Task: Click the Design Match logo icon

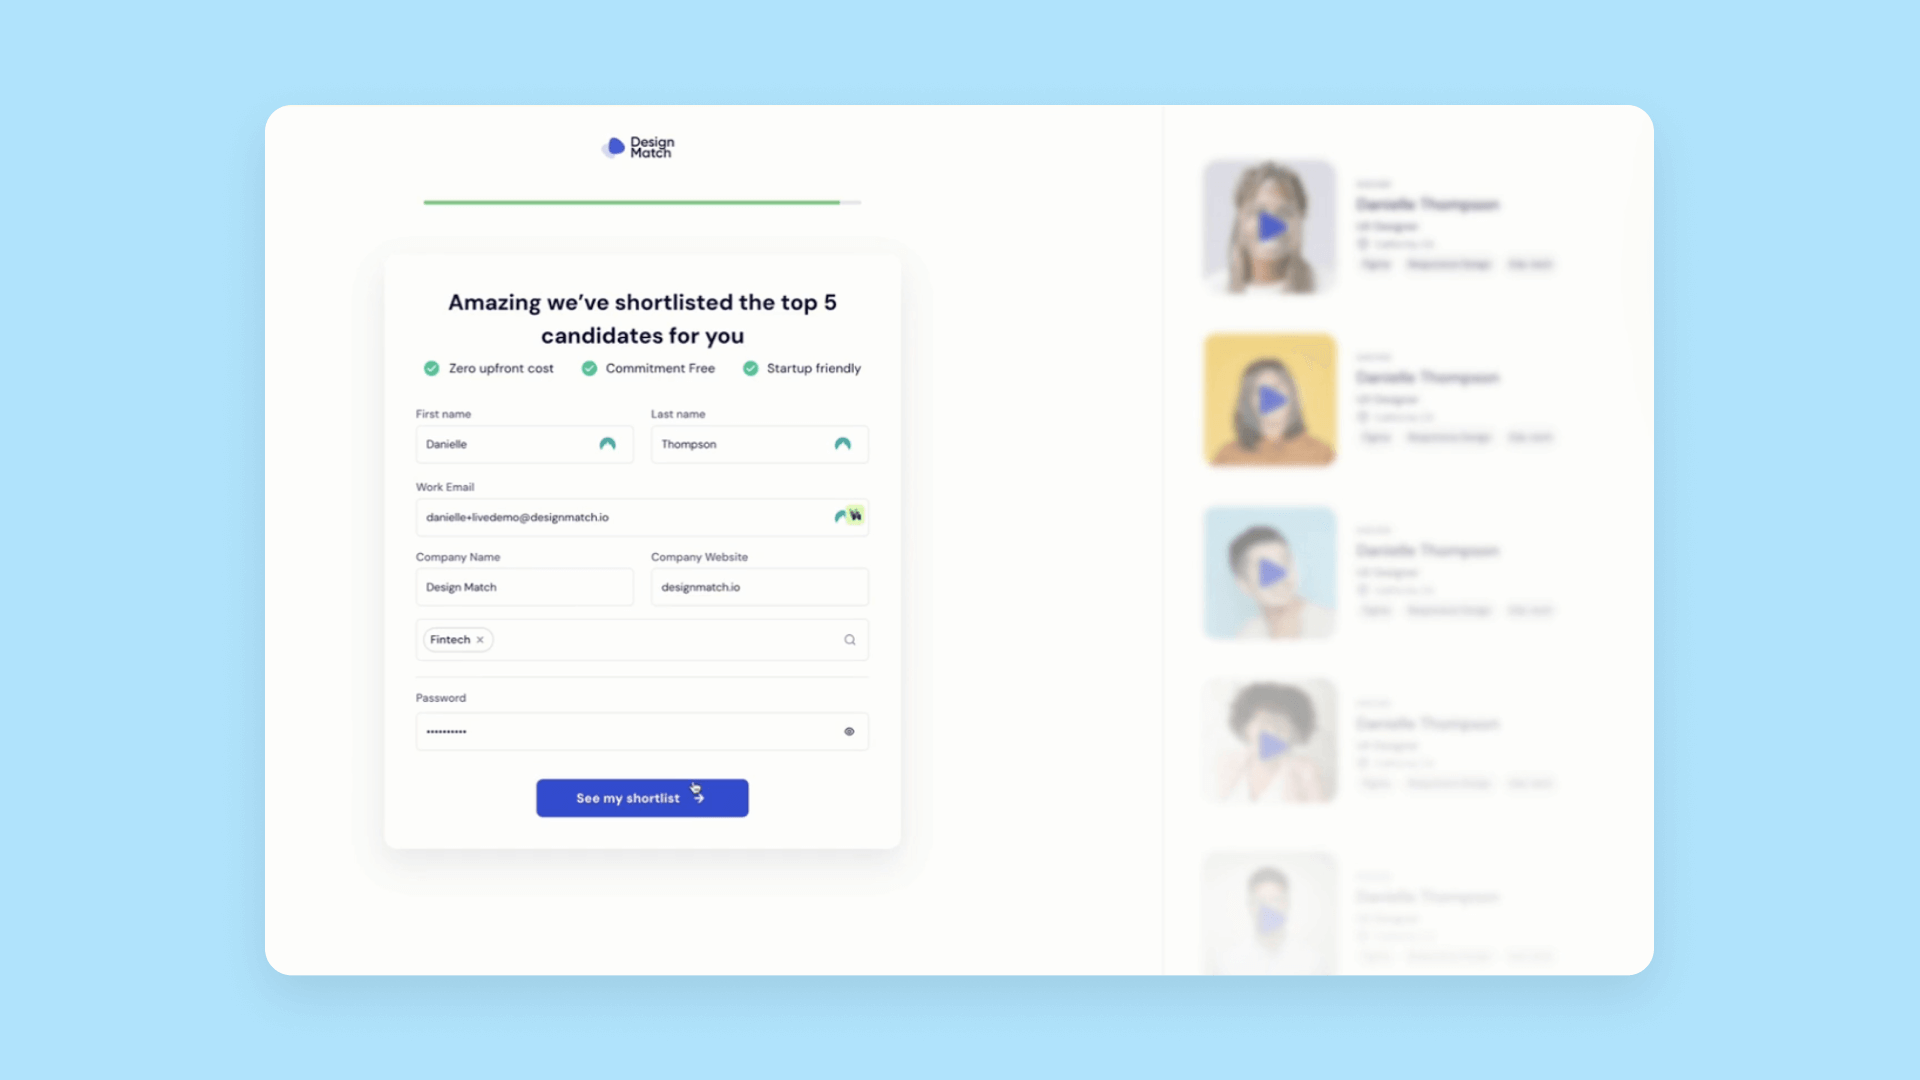Action: 615,145
